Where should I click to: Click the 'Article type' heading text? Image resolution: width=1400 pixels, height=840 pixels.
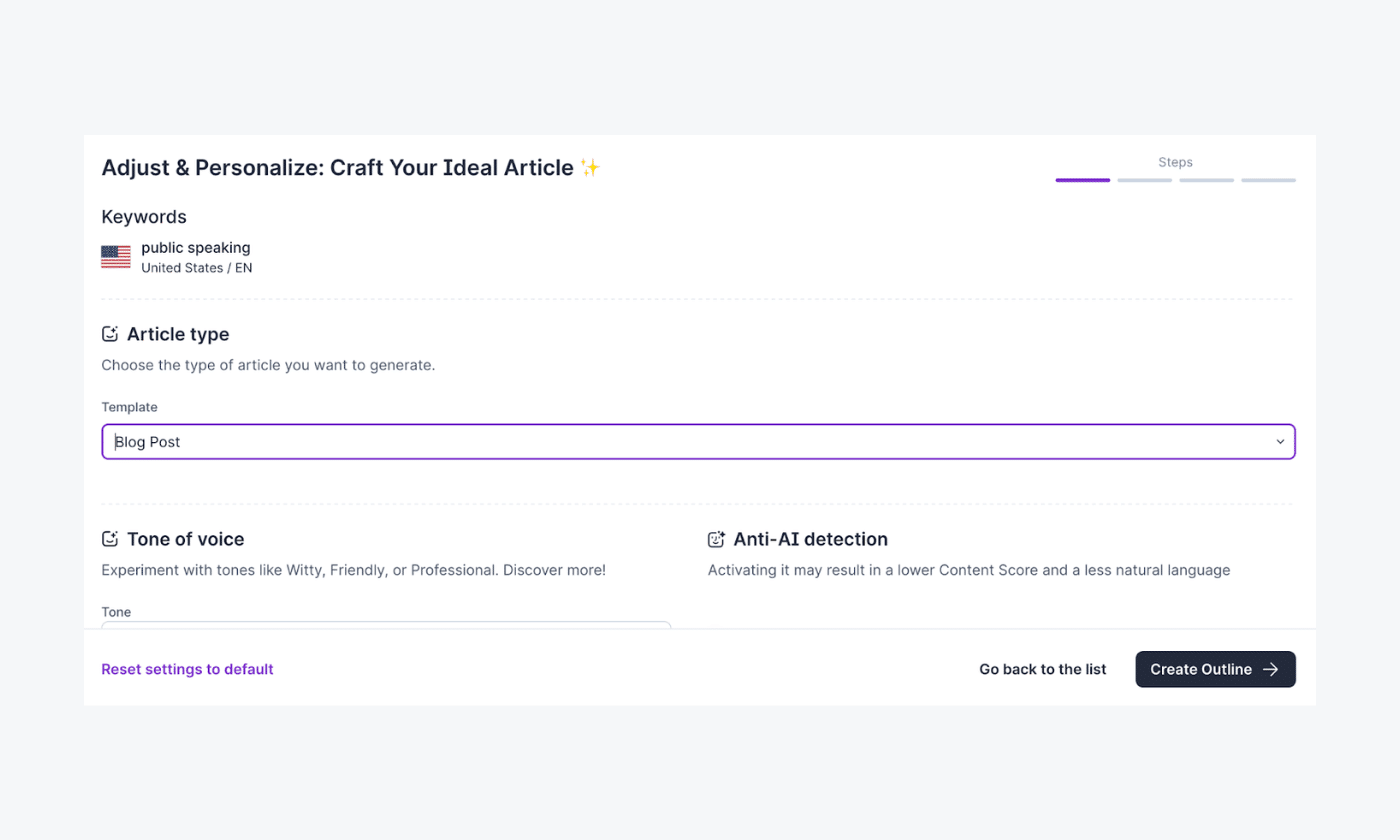178,334
